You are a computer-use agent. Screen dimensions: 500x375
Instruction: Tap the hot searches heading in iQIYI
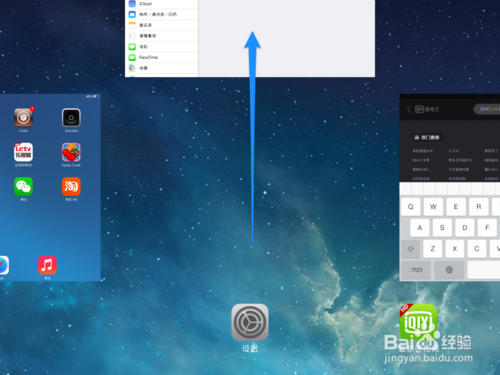[x=427, y=137]
